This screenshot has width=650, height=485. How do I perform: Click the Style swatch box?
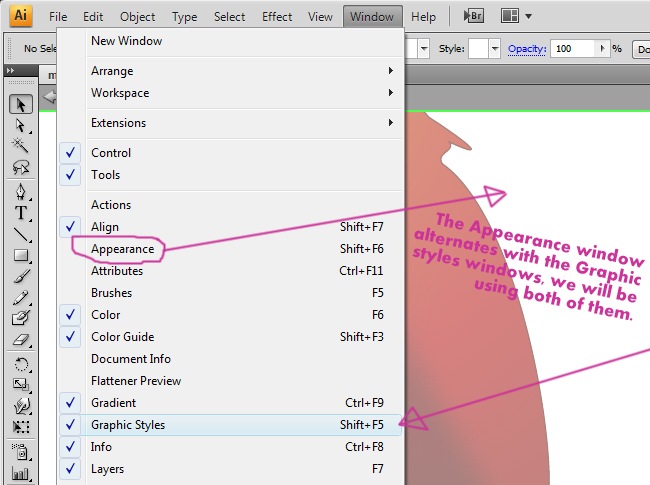[x=479, y=48]
